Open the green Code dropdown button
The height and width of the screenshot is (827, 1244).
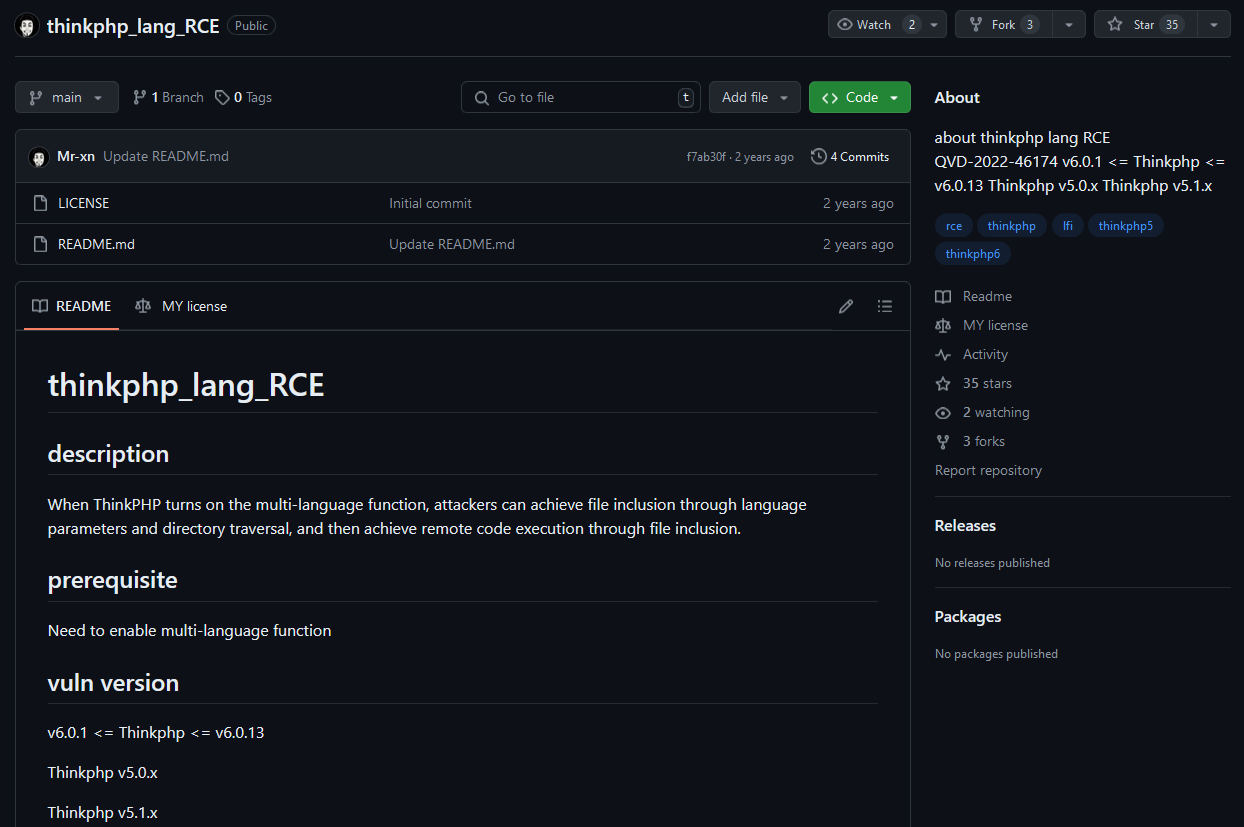(x=860, y=97)
